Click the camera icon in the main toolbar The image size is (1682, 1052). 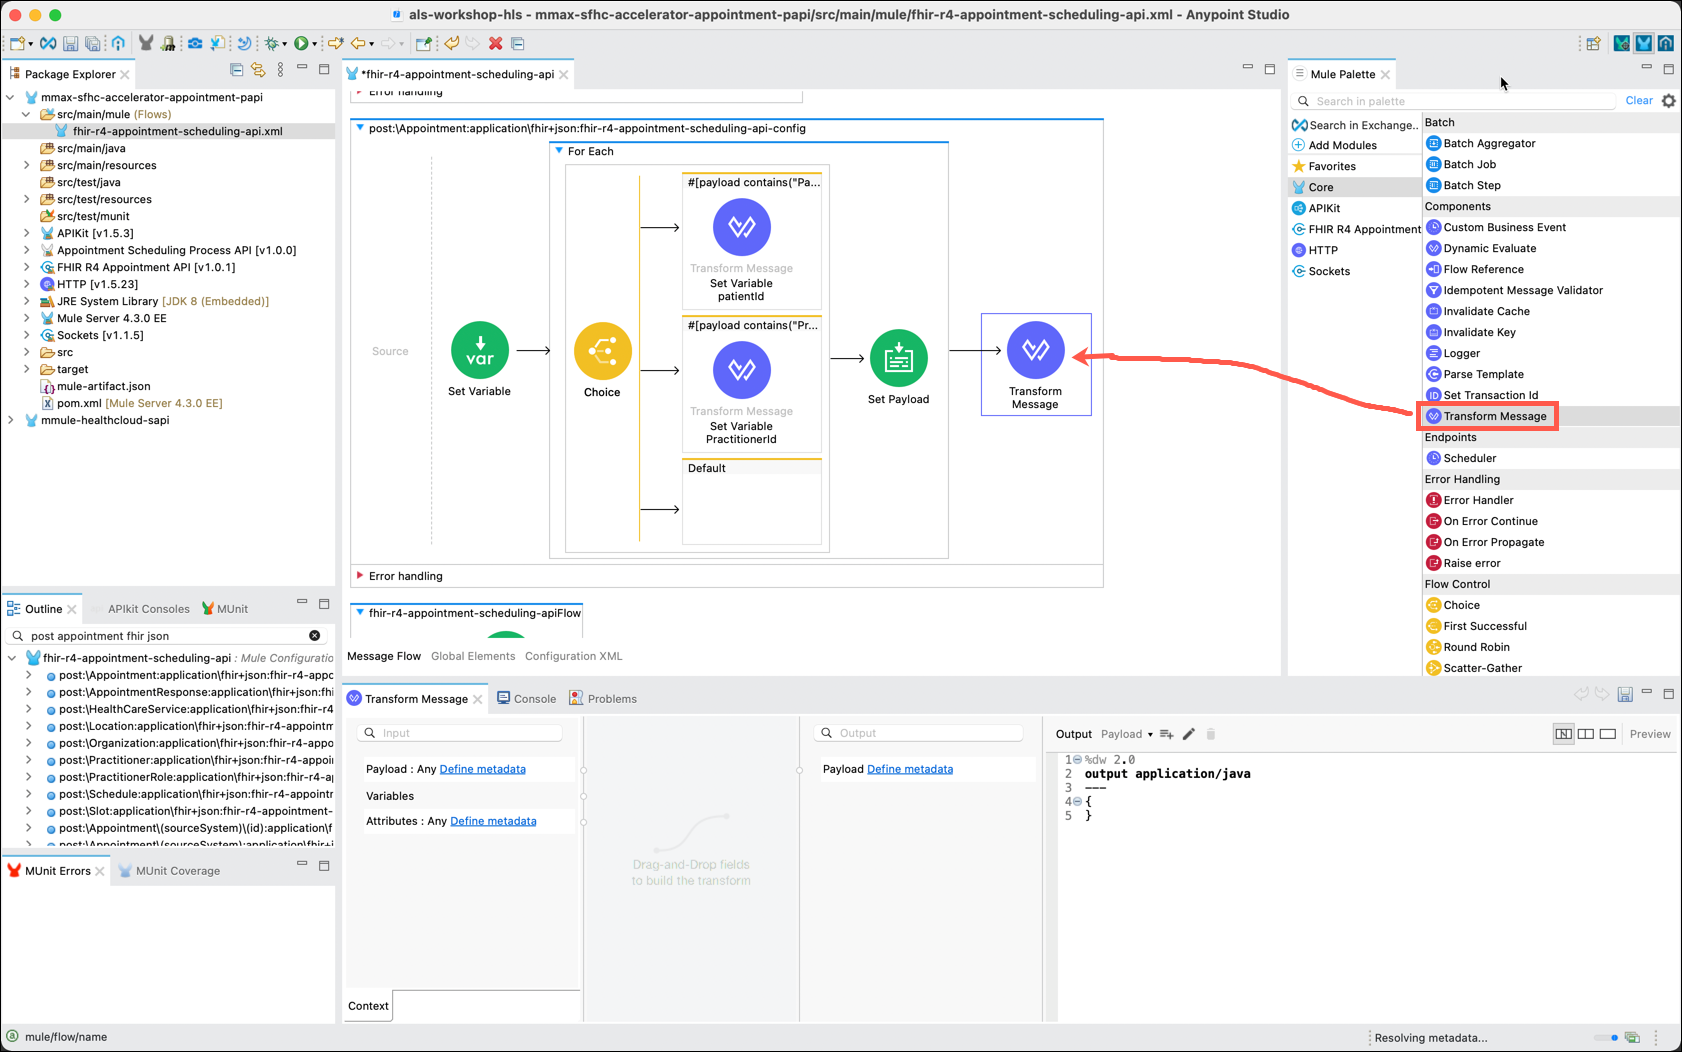pos(195,44)
